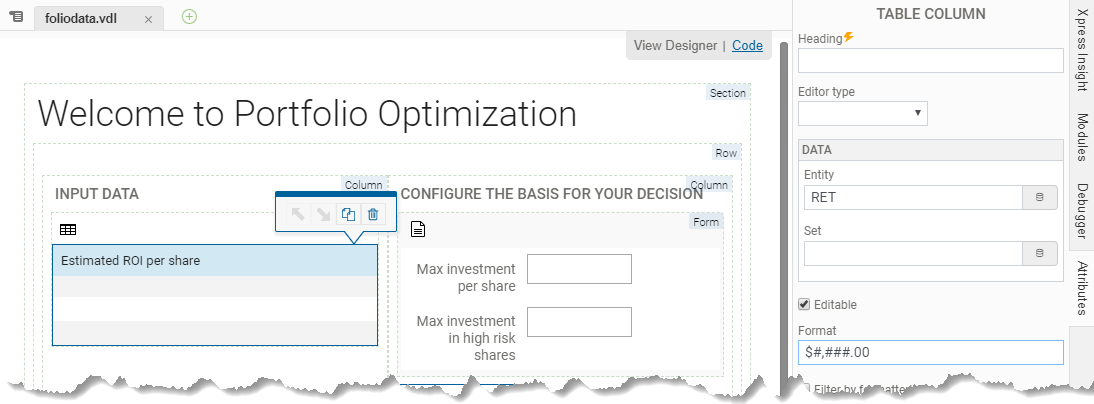
Task: Click the duplicate element icon in popup toolbar
Action: 347,214
